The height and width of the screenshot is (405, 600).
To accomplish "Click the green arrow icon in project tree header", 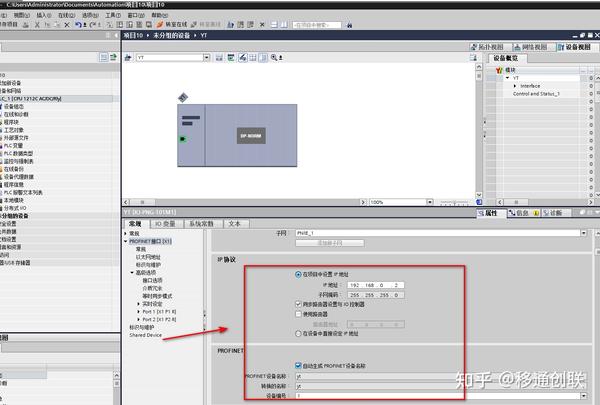I will click(113, 57).
